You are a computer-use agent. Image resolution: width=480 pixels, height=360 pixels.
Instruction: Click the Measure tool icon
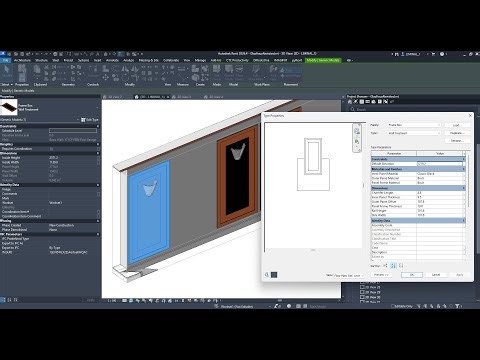click(182, 69)
